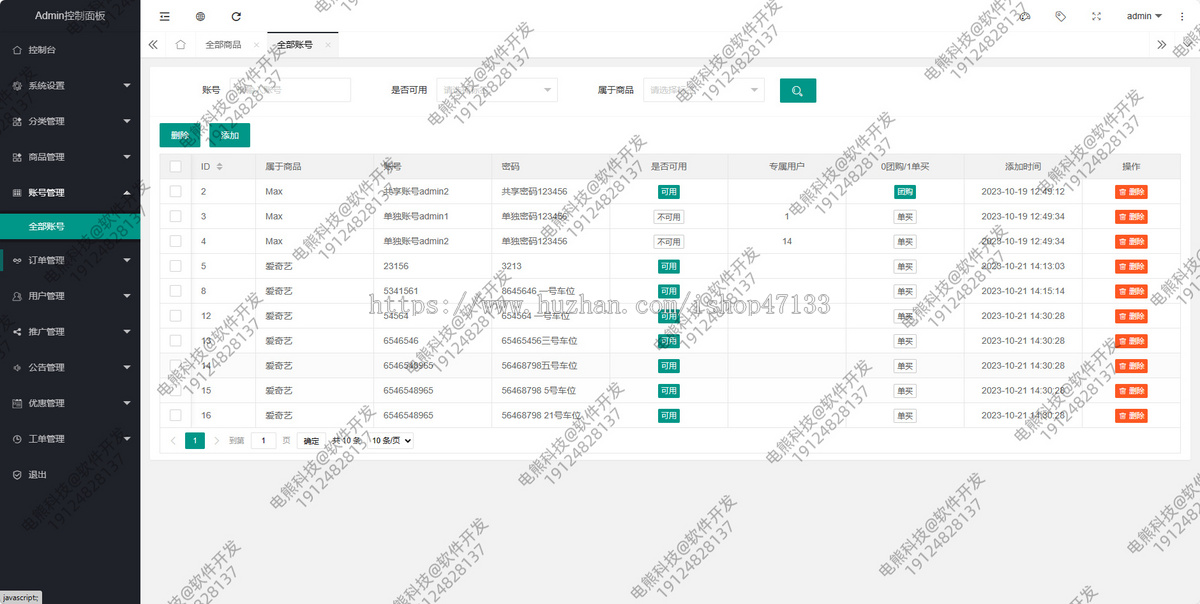
Task: Expand the 优惠管理 sidebar menu
Action: coord(70,403)
